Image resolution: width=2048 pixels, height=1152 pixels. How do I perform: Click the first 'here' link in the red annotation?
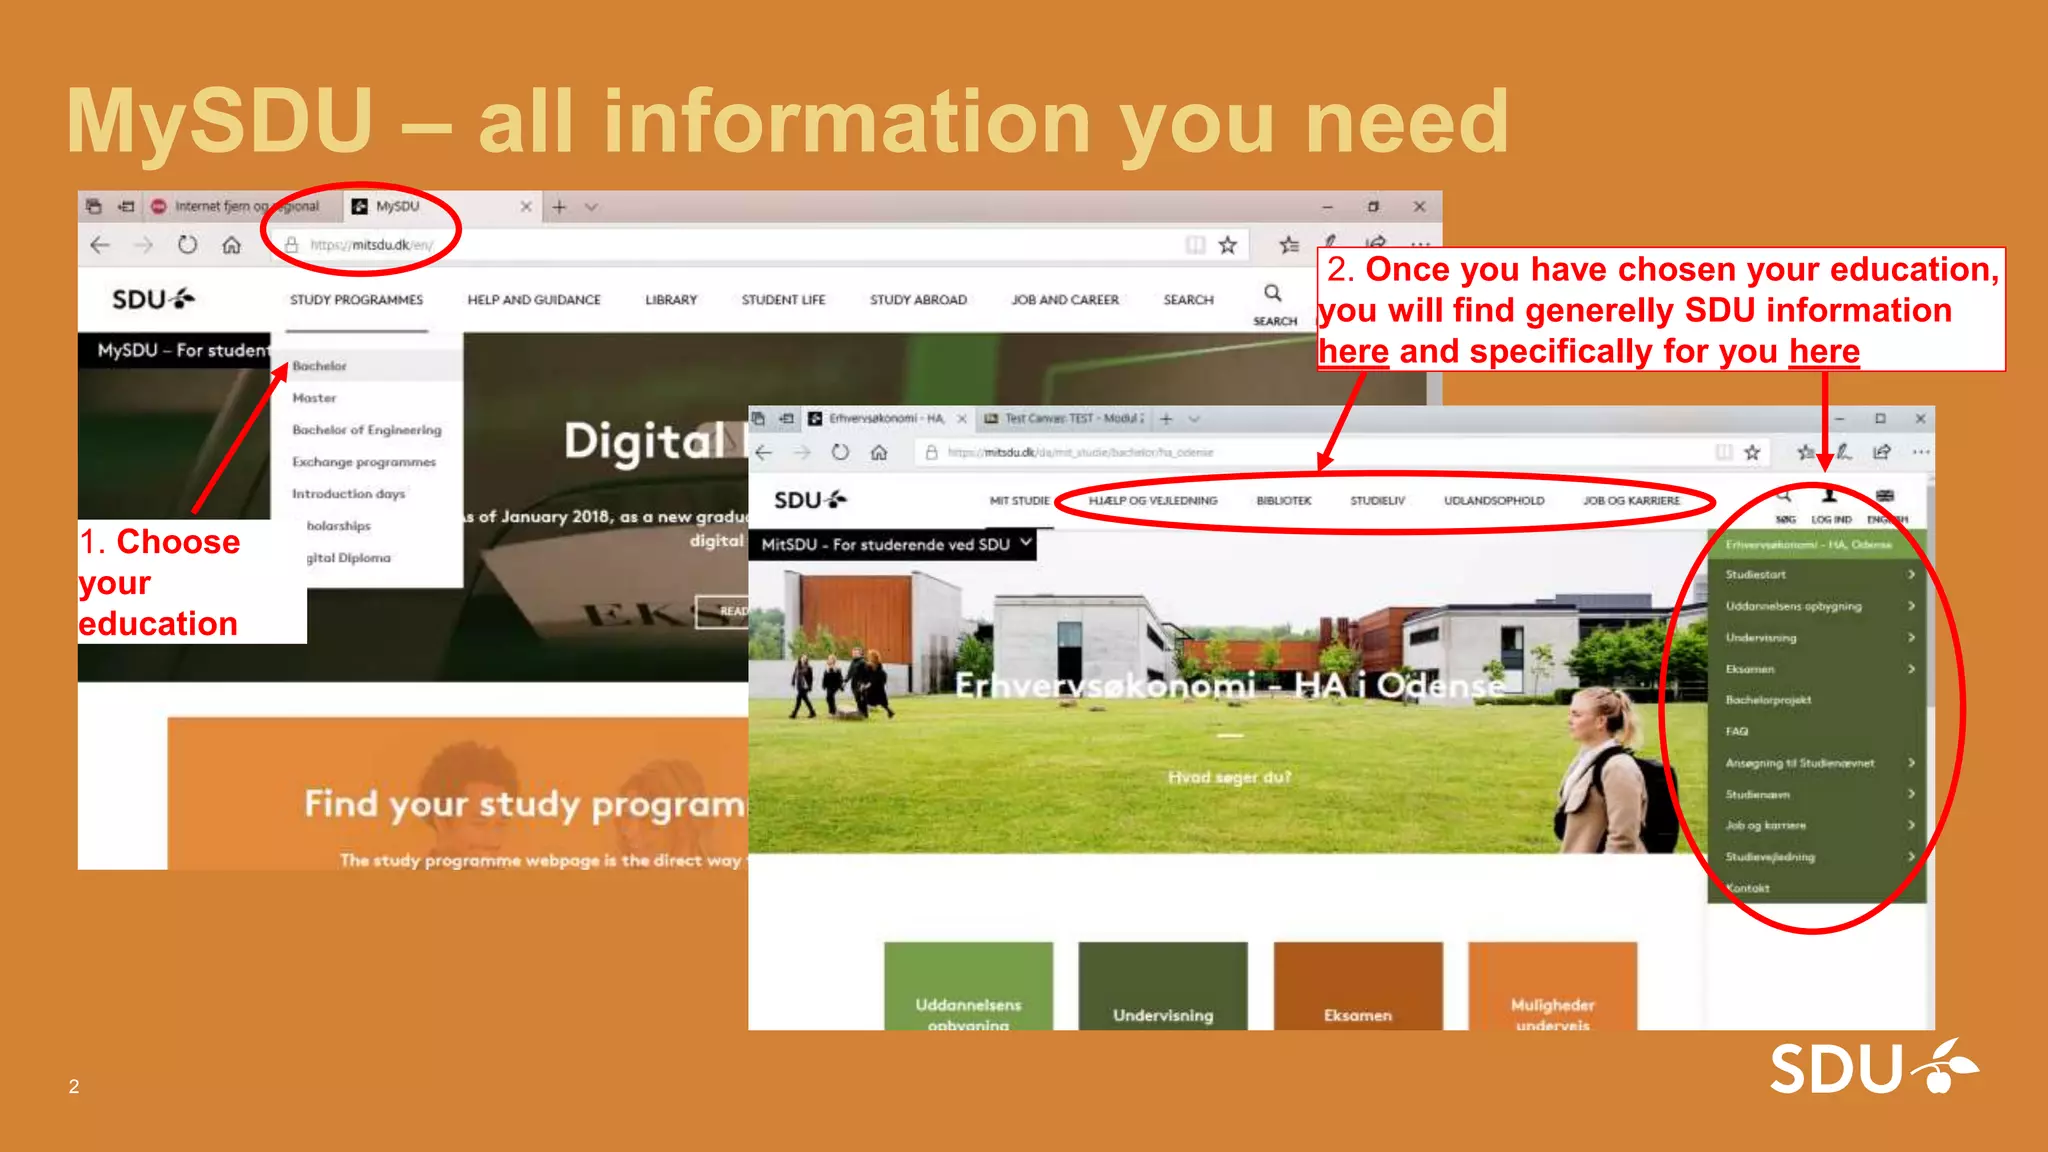click(x=1353, y=352)
